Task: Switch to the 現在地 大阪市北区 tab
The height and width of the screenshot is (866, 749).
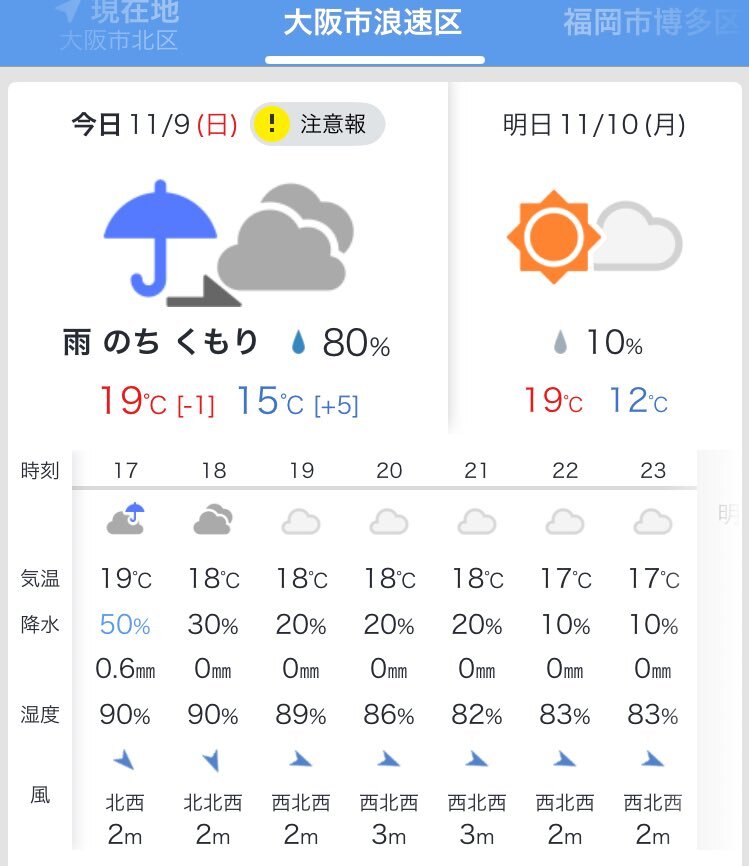Action: pos(119,27)
